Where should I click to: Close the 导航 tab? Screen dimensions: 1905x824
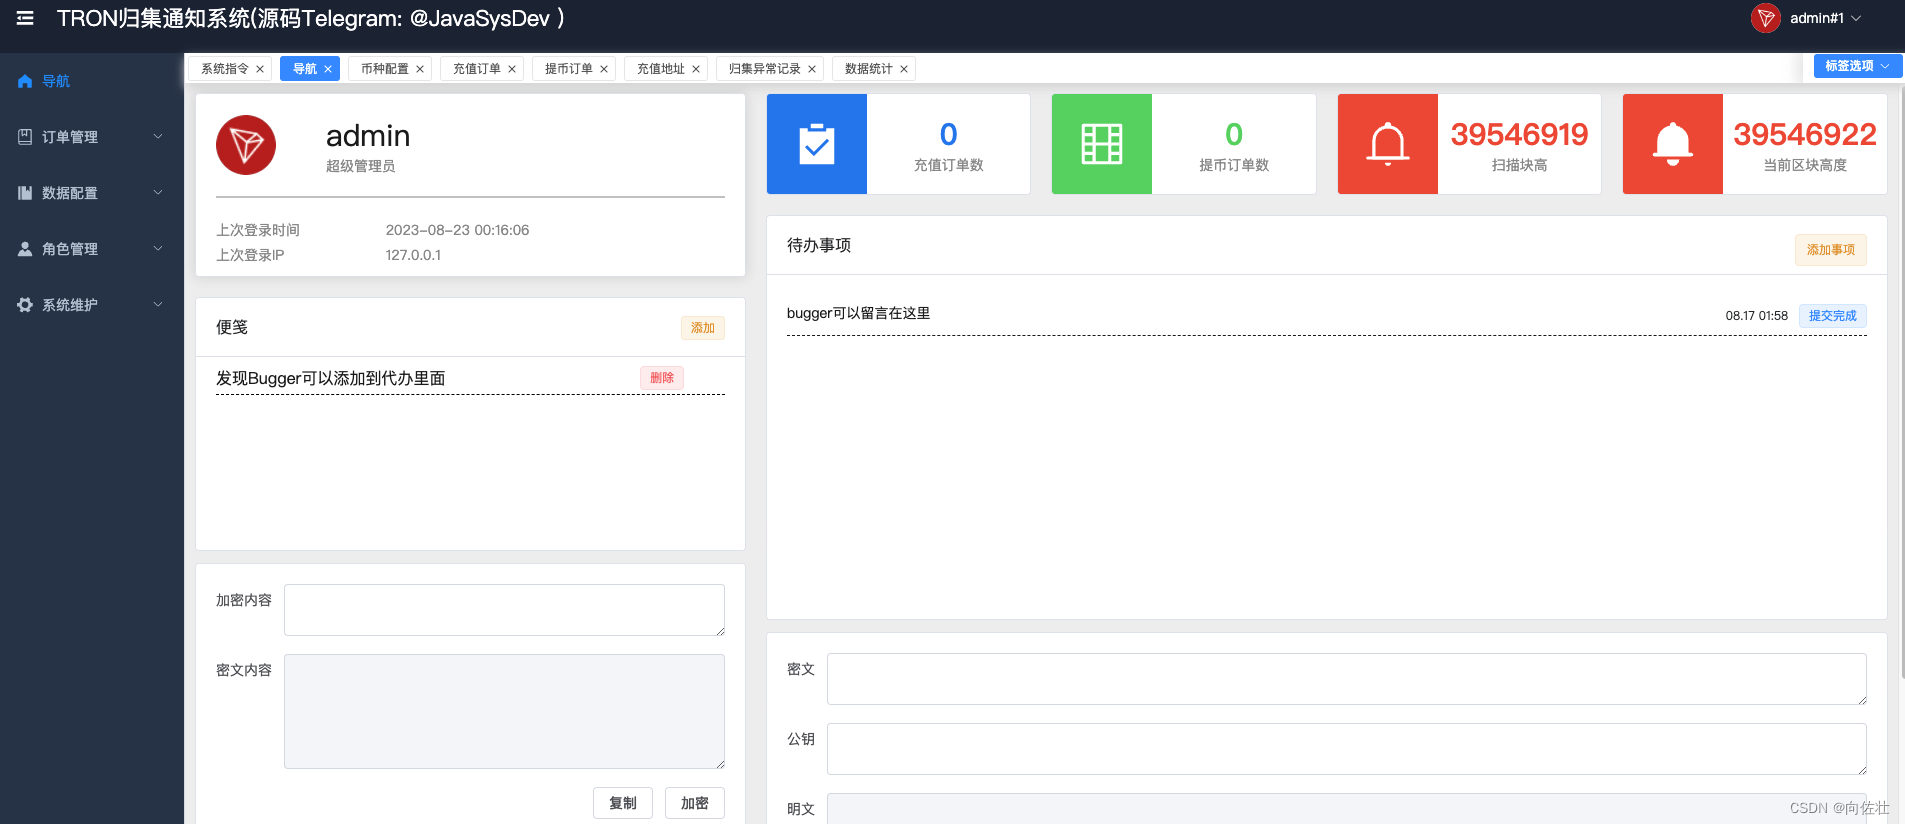328,69
